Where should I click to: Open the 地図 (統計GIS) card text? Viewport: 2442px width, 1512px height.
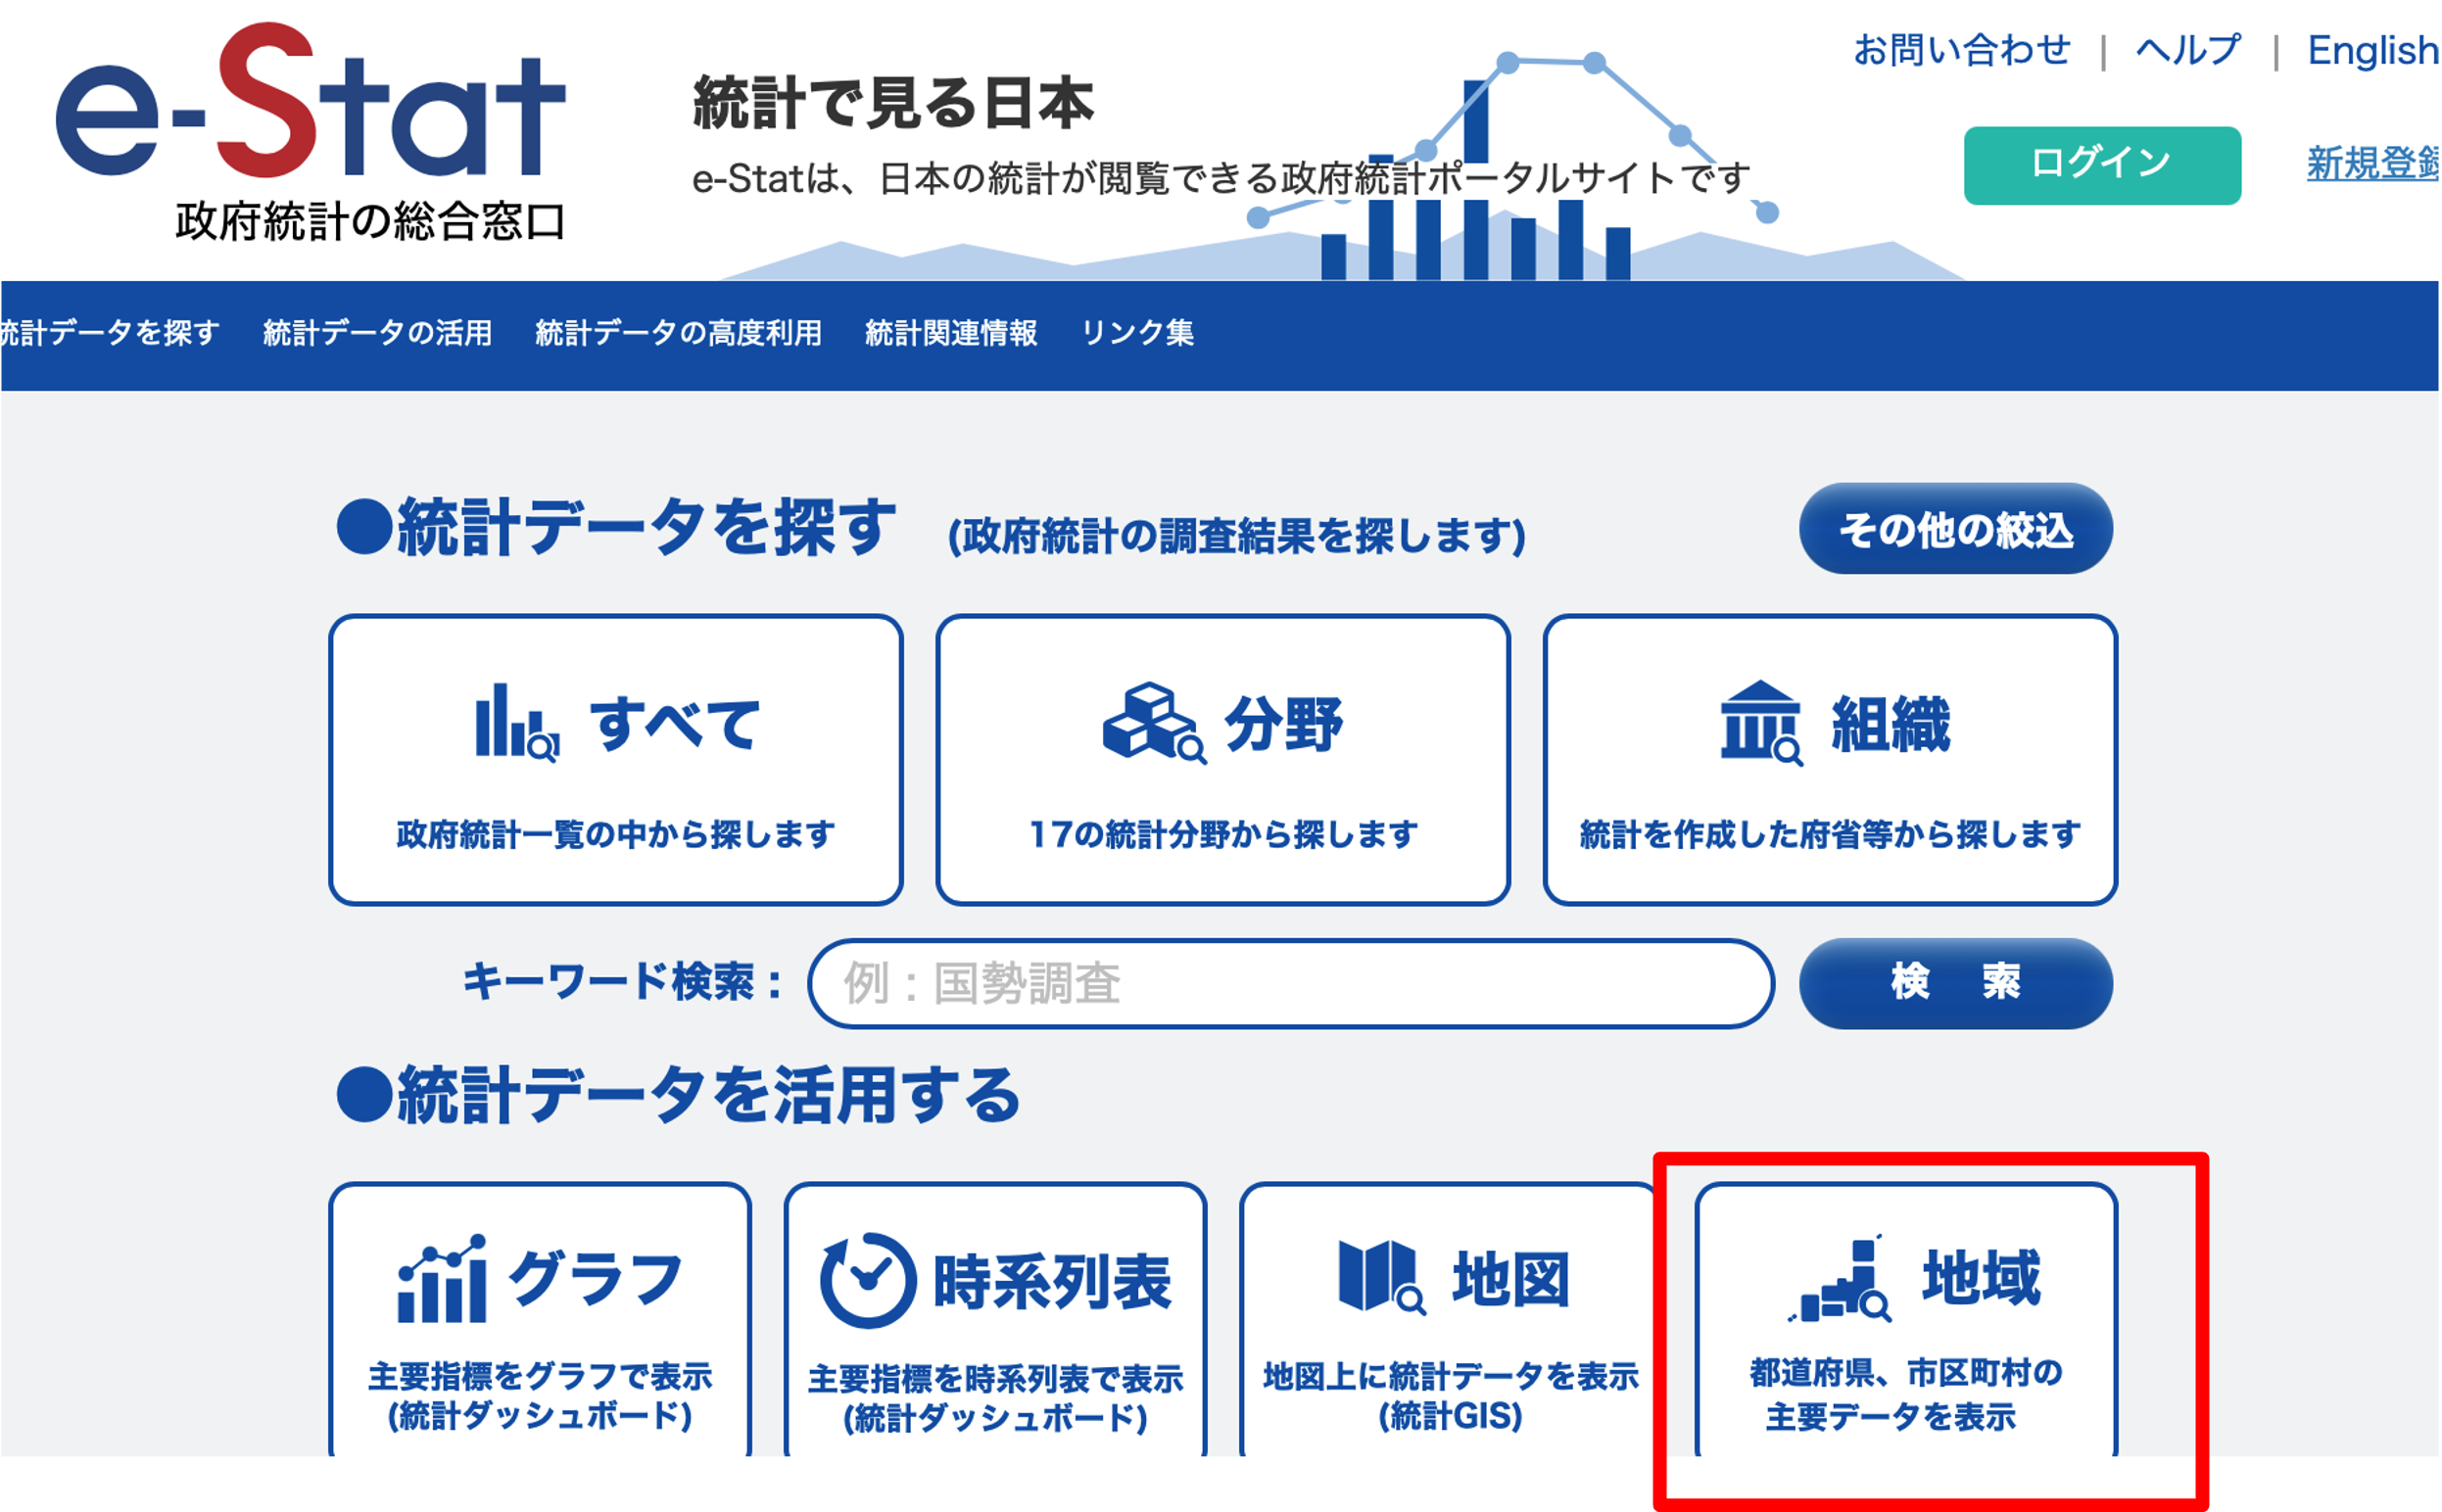(1511, 1279)
